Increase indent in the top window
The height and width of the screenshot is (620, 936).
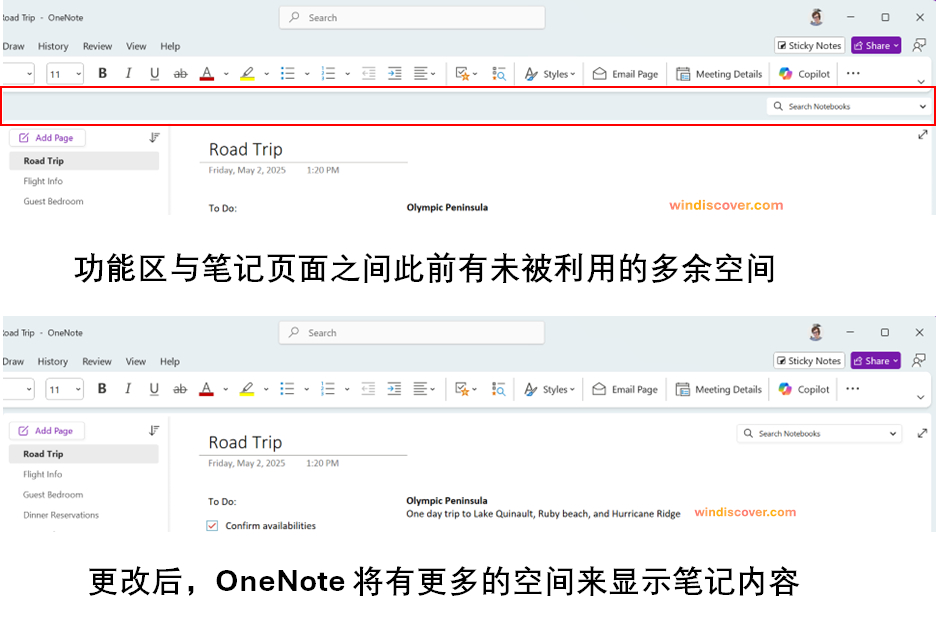coord(395,73)
